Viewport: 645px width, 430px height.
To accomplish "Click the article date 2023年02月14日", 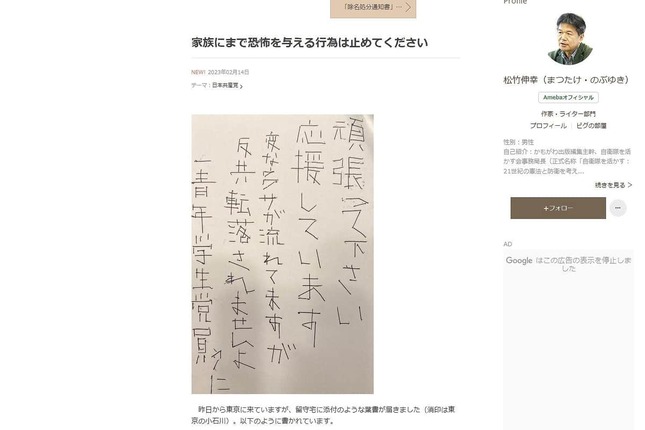I will click(228, 72).
